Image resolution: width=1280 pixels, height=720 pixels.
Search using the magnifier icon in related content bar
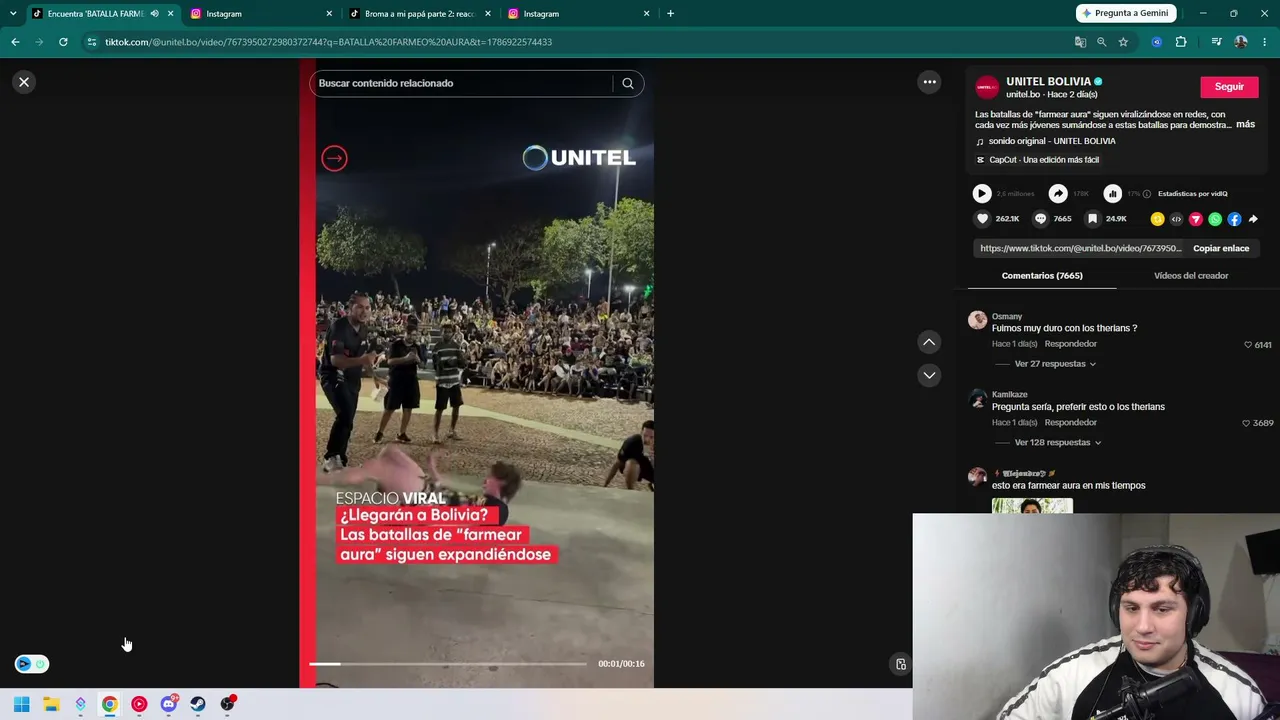click(628, 83)
